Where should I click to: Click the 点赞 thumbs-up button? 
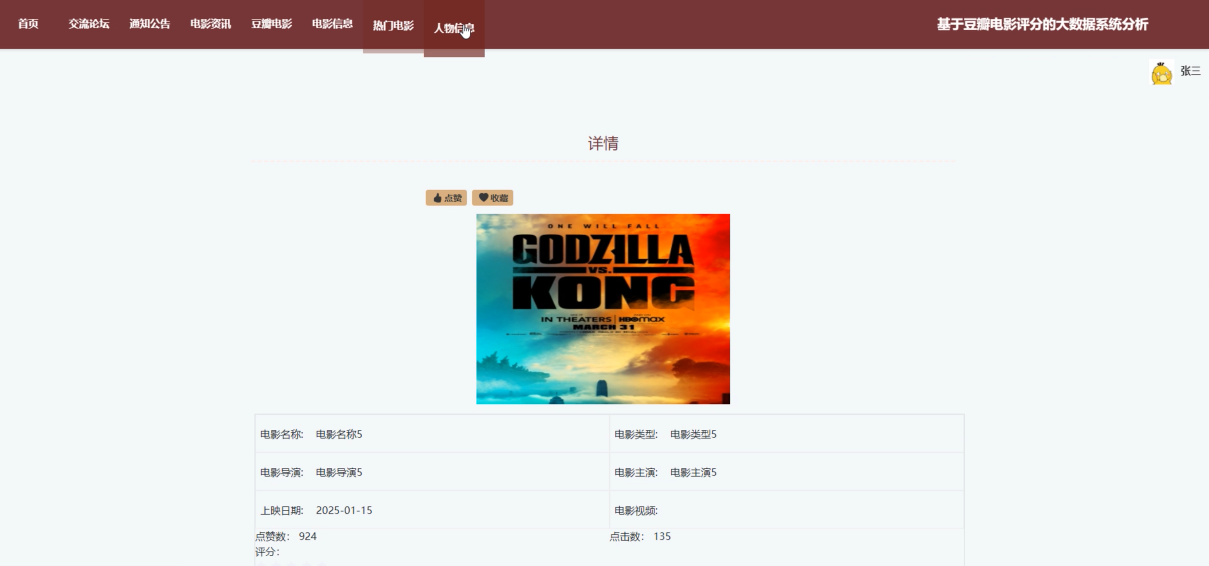pyautogui.click(x=446, y=198)
